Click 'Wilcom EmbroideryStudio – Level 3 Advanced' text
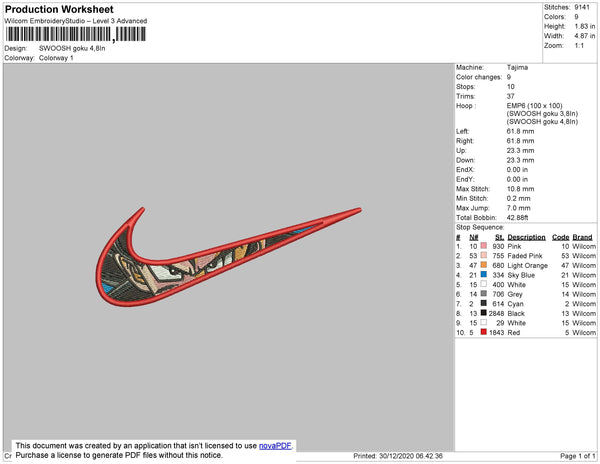Screen dimensions: 600x464 (x=76, y=21)
